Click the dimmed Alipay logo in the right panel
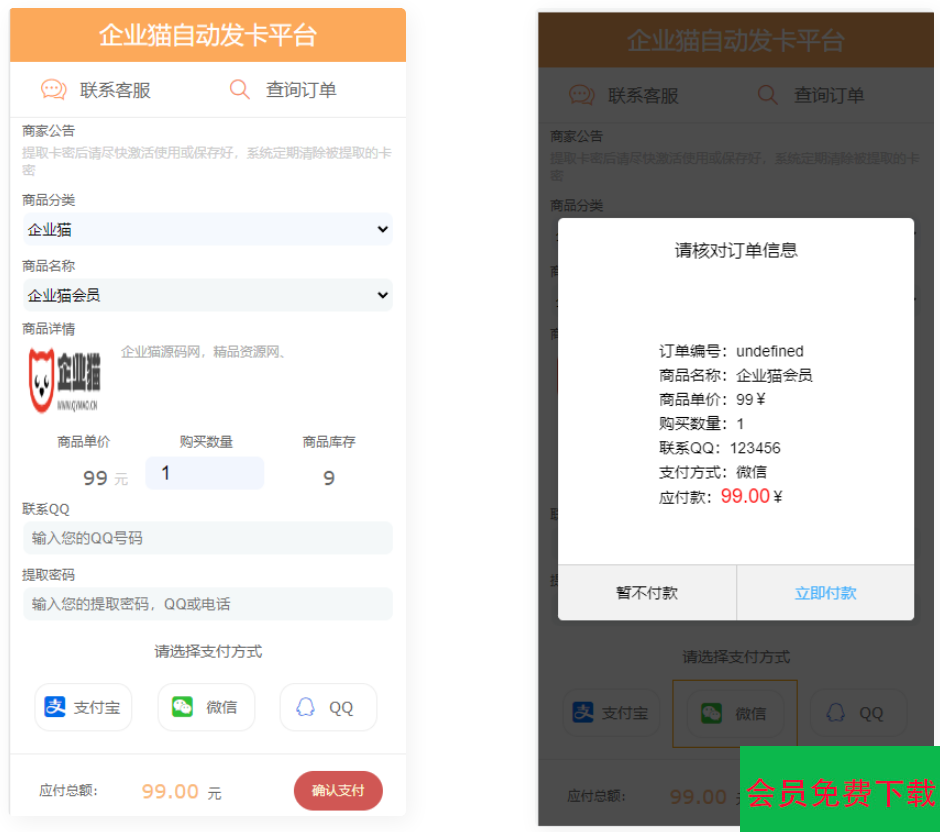This screenshot has height=832, width=940. click(583, 713)
